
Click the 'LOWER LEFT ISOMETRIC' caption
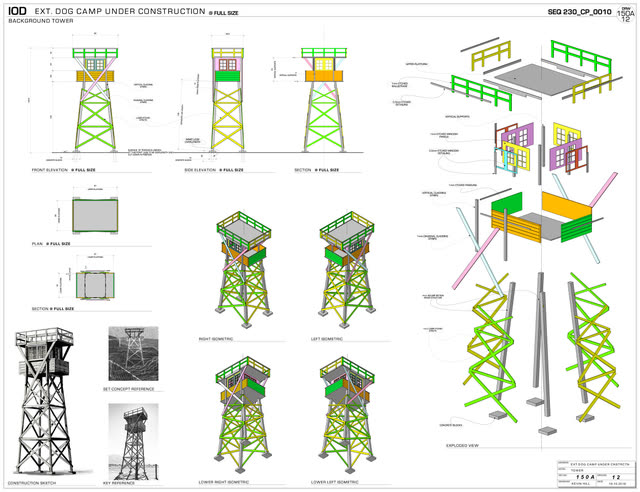(x=335, y=482)
